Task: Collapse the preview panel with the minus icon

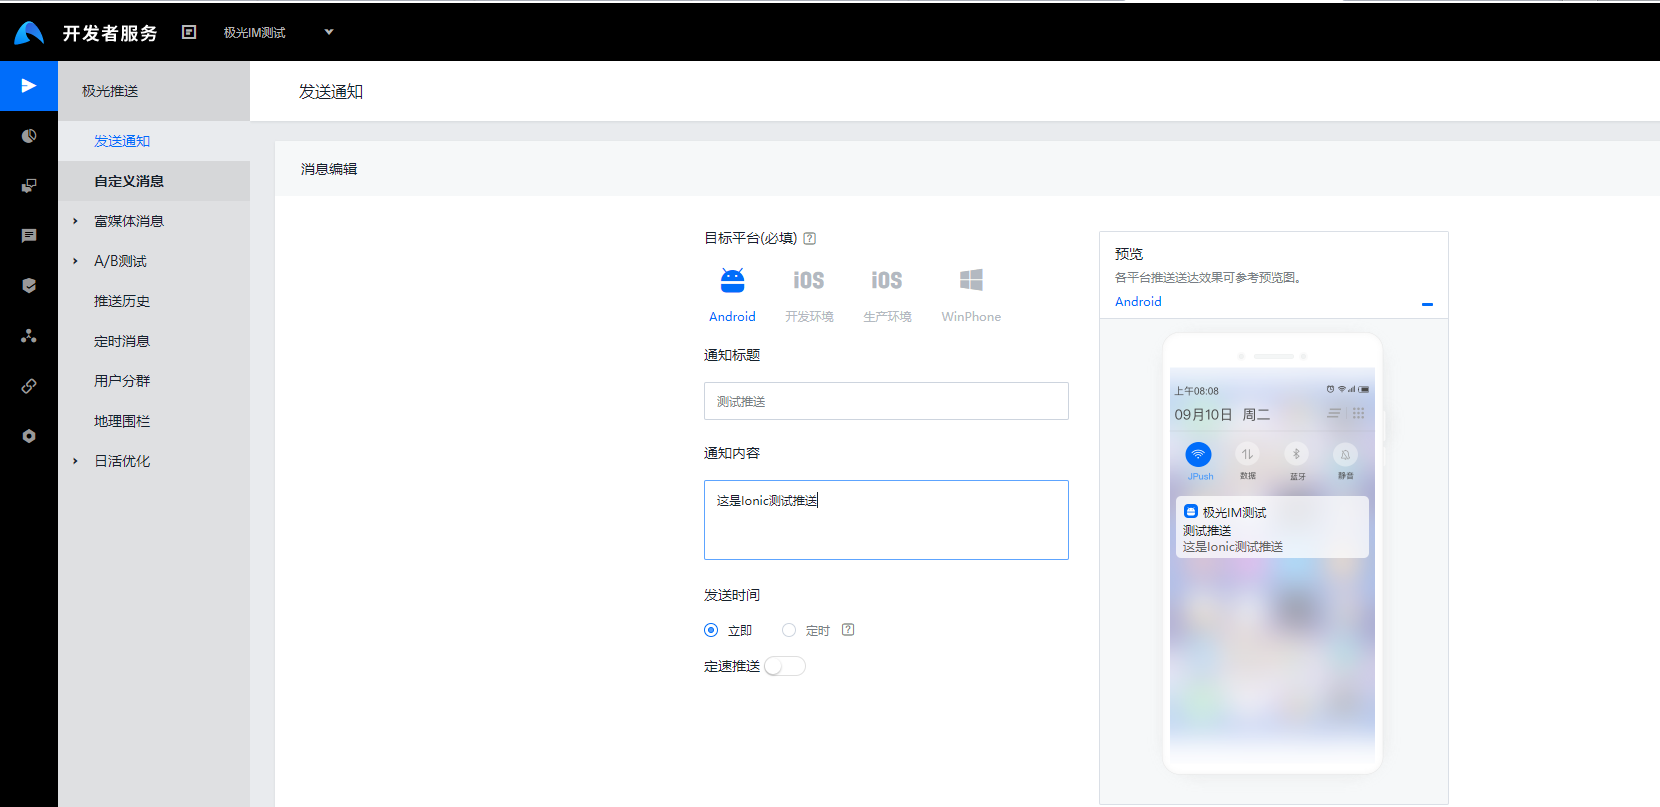Action: coord(1427,304)
